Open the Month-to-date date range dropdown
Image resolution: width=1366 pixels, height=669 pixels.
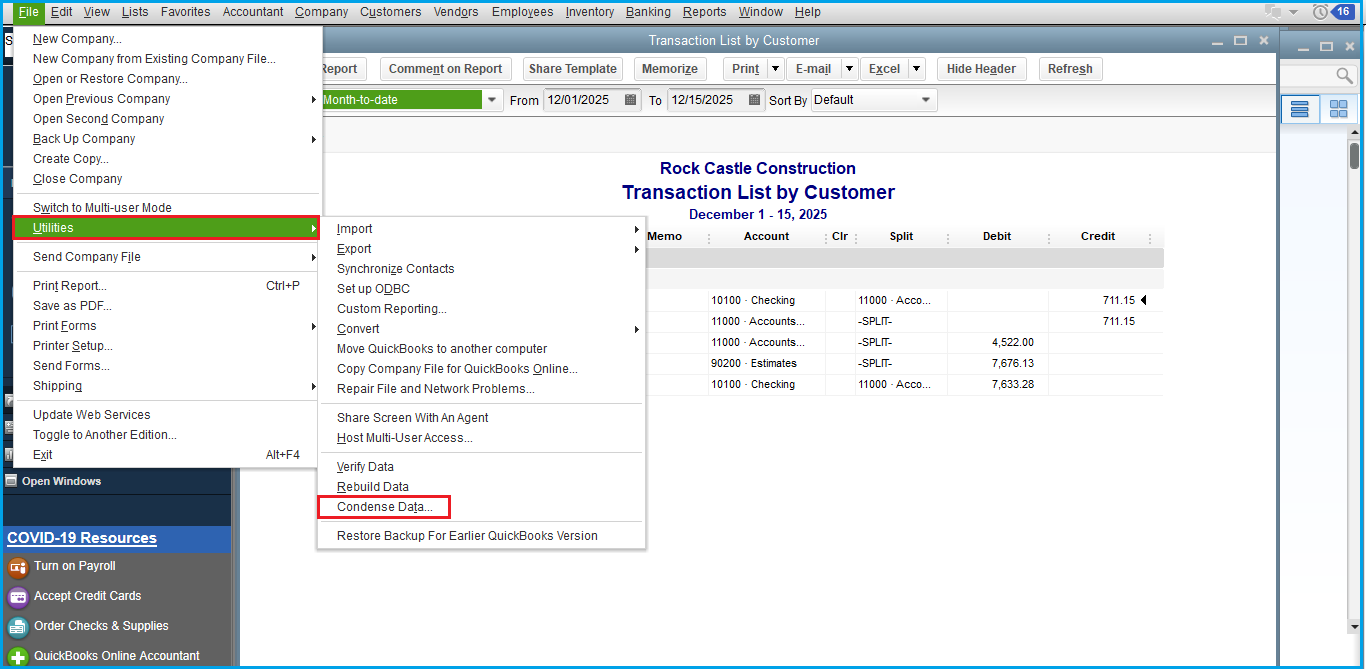(x=491, y=99)
